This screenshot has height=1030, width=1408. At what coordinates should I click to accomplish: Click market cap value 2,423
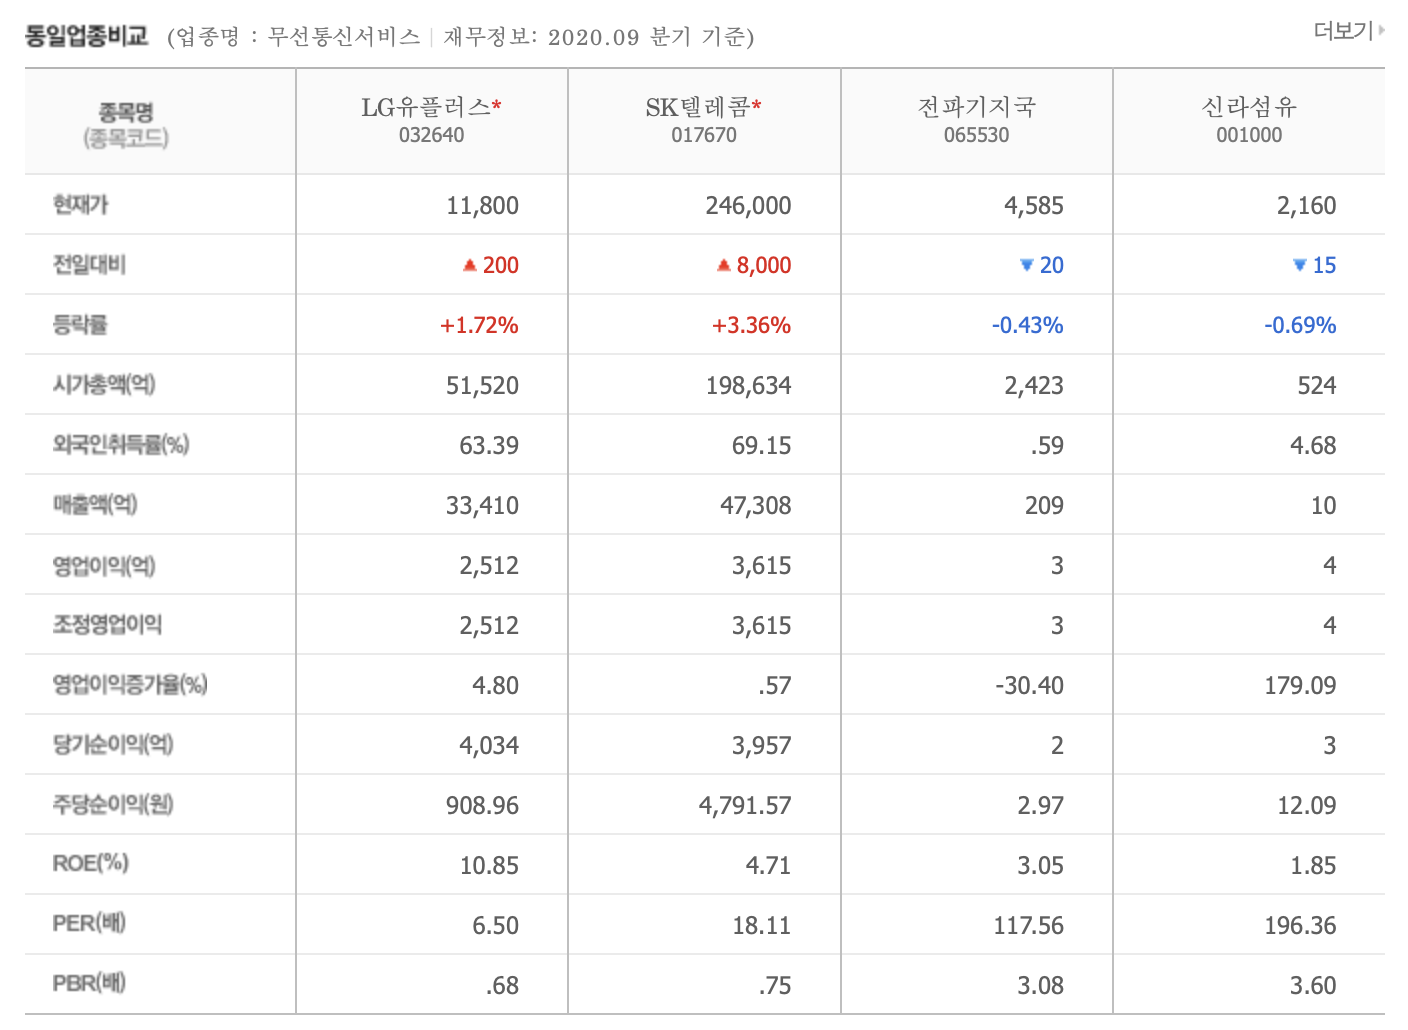[1034, 386]
